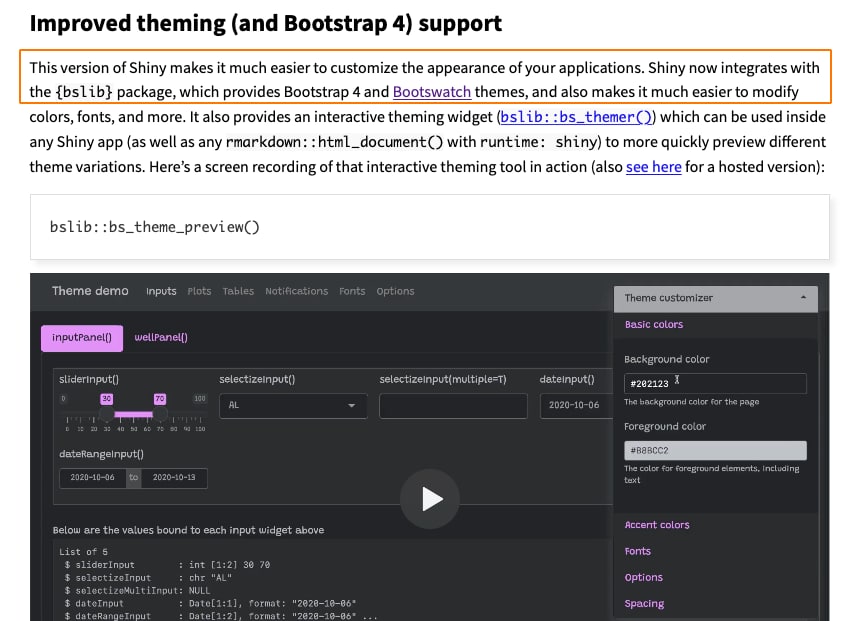The width and height of the screenshot is (844, 621).
Task: Select the wellPanel() pill
Action: [x=161, y=337]
